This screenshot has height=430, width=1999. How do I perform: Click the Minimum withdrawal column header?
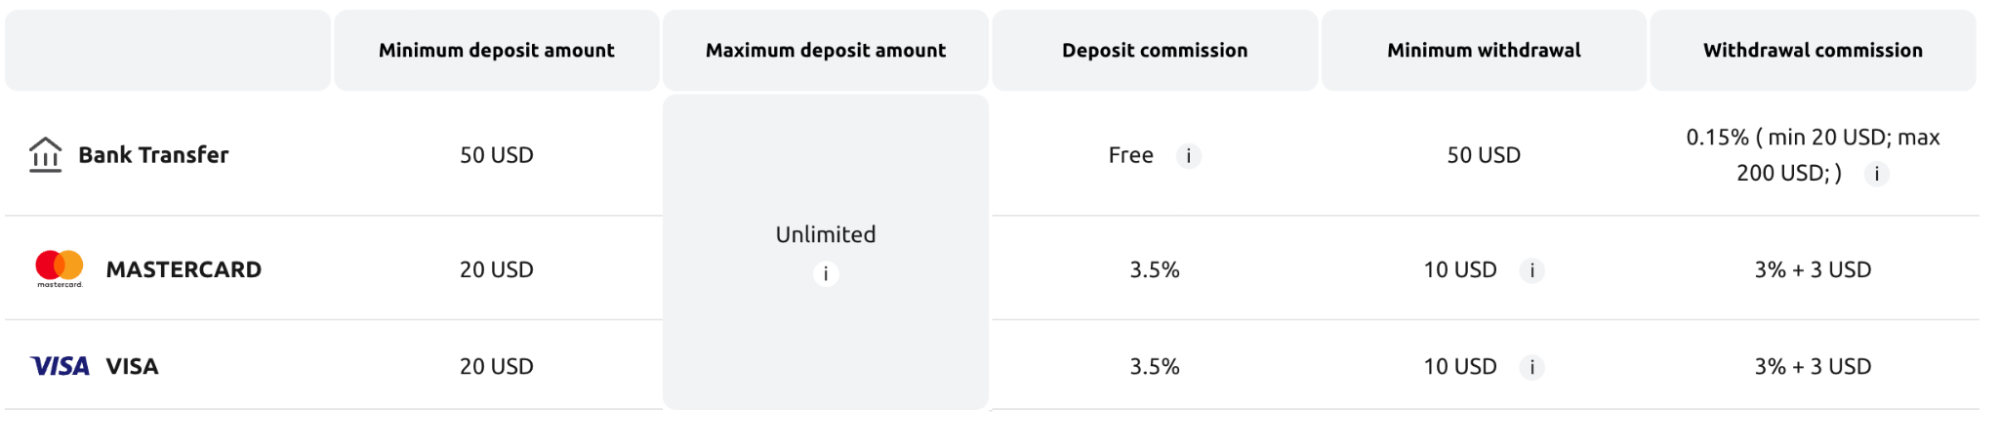click(x=1483, y=50)
